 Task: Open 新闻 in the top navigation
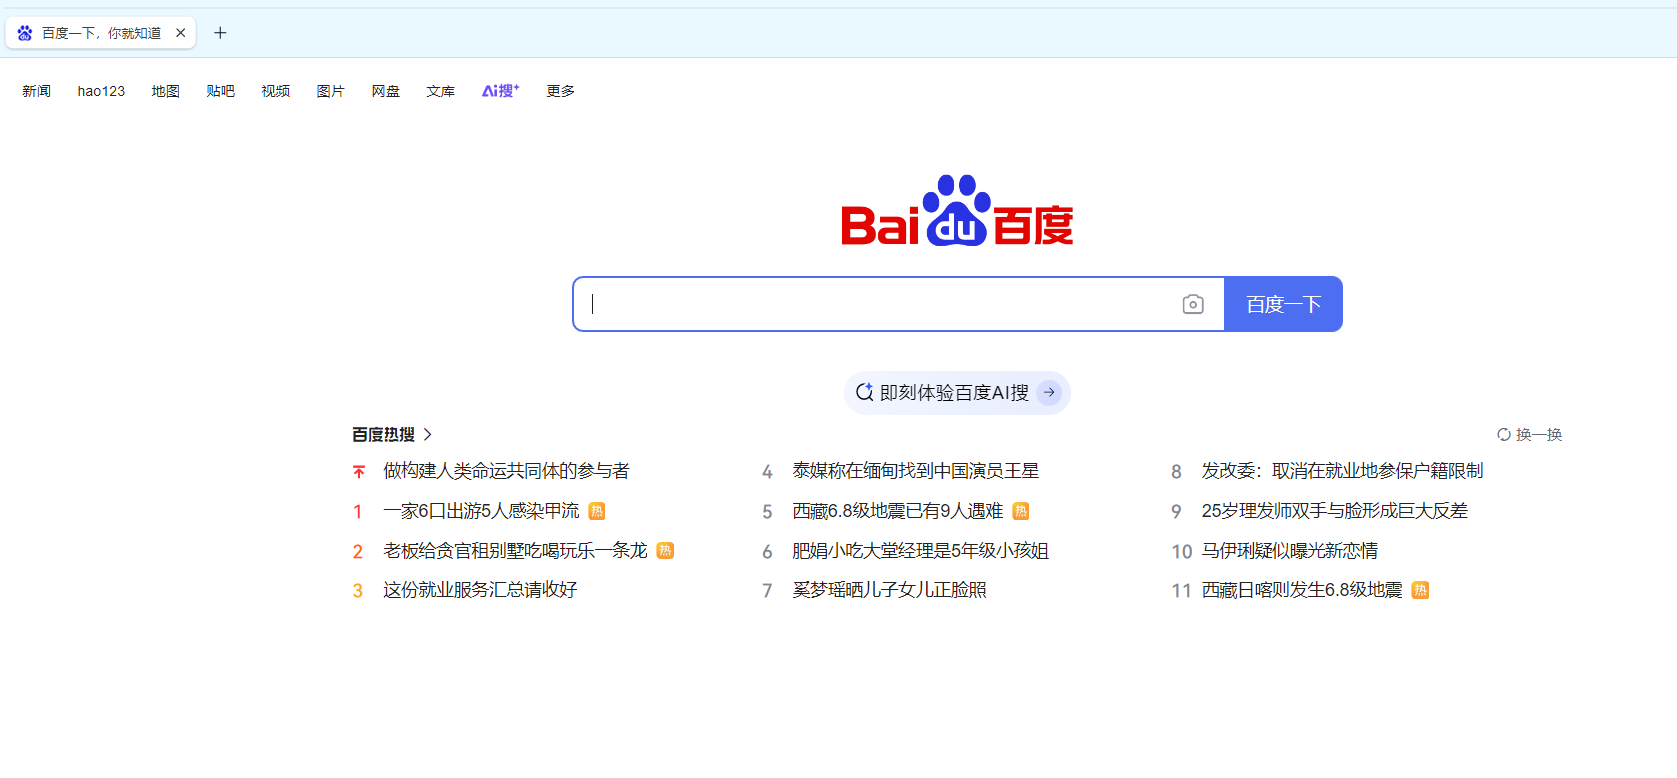[37, 91]
